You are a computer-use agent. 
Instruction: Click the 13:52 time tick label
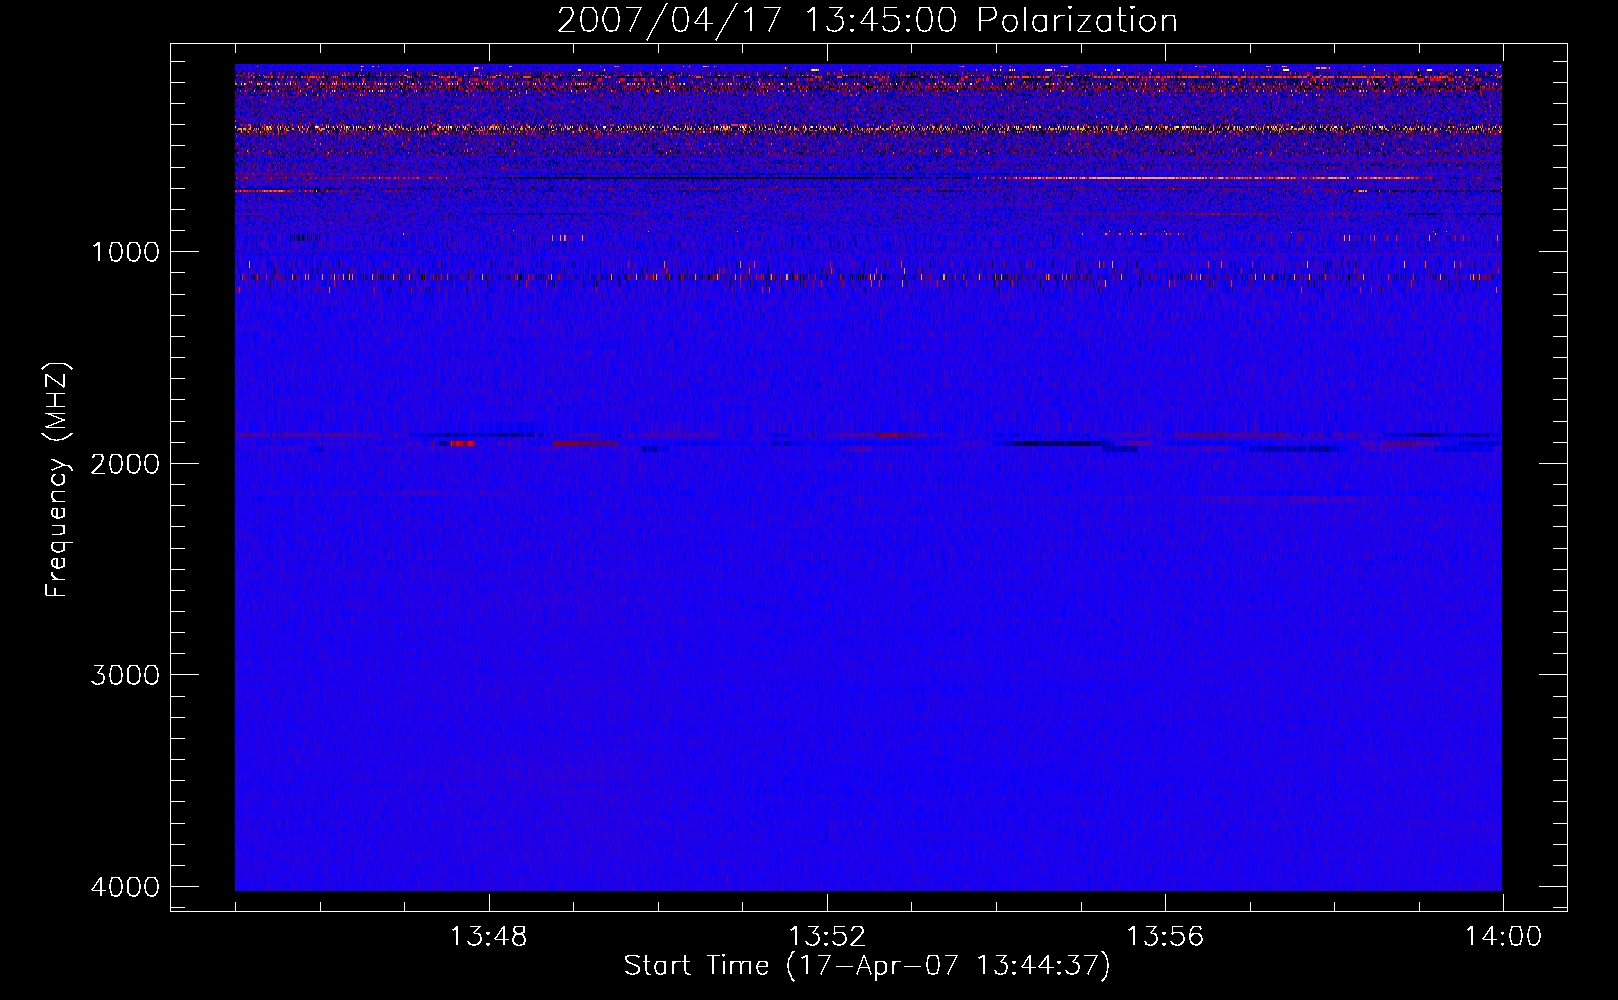[827, 937]
